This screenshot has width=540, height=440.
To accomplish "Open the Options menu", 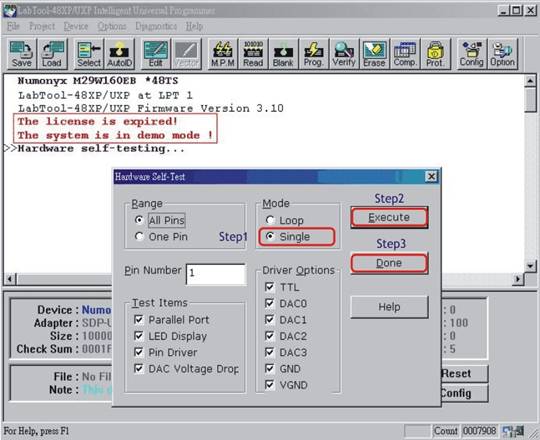I will (112, 26).
